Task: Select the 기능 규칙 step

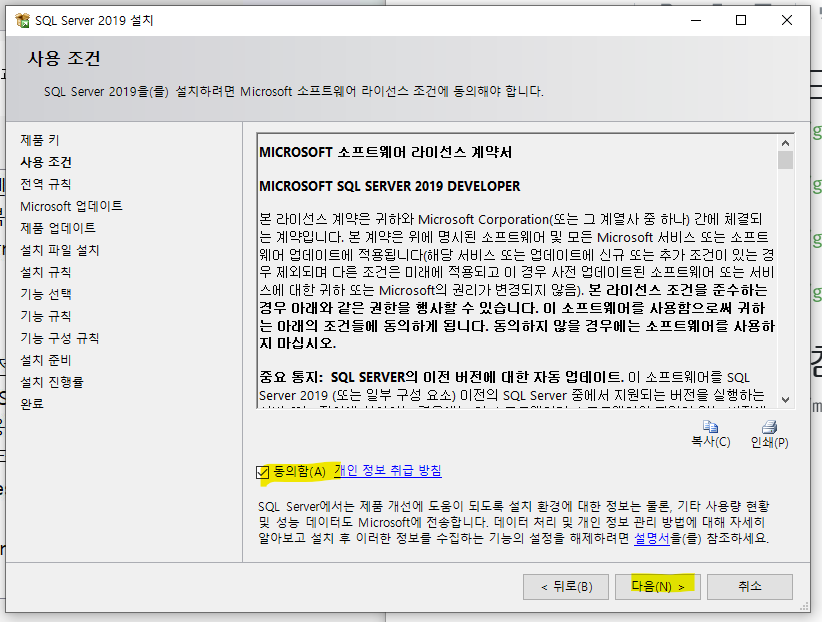Action: click(x=46, y=316)
